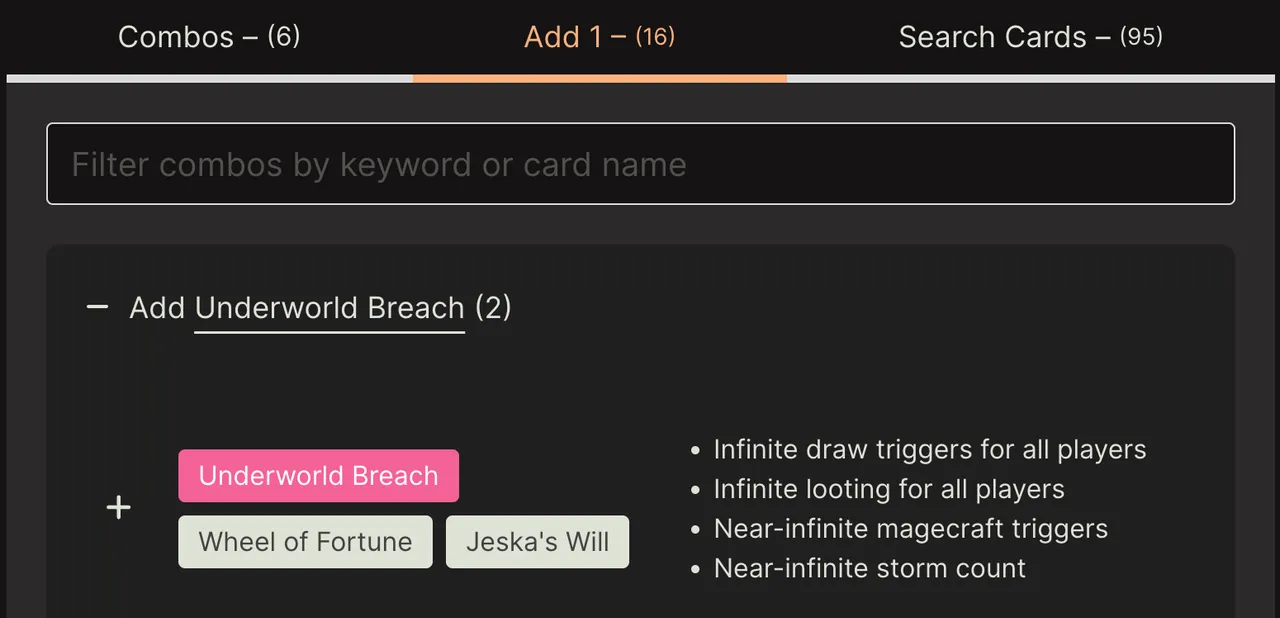Click the (16) count on Add 1 tab
Viewport: 1280px width, 618px height.
point(656,37)
